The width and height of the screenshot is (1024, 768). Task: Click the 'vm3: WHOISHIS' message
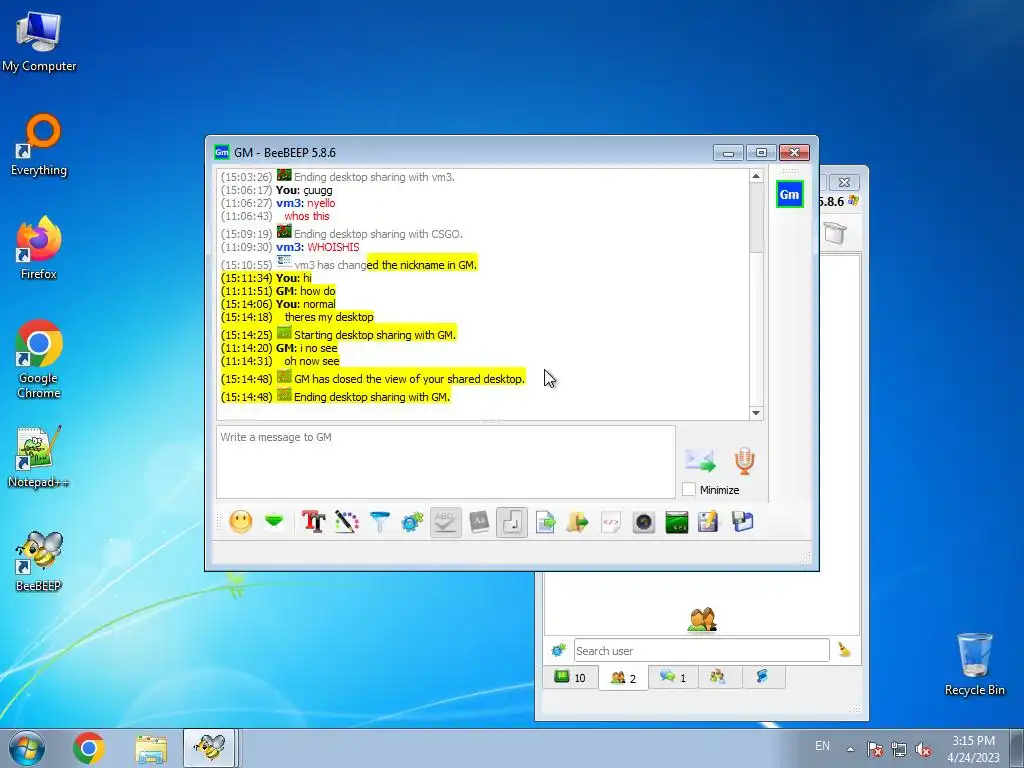tap(317, 247)
